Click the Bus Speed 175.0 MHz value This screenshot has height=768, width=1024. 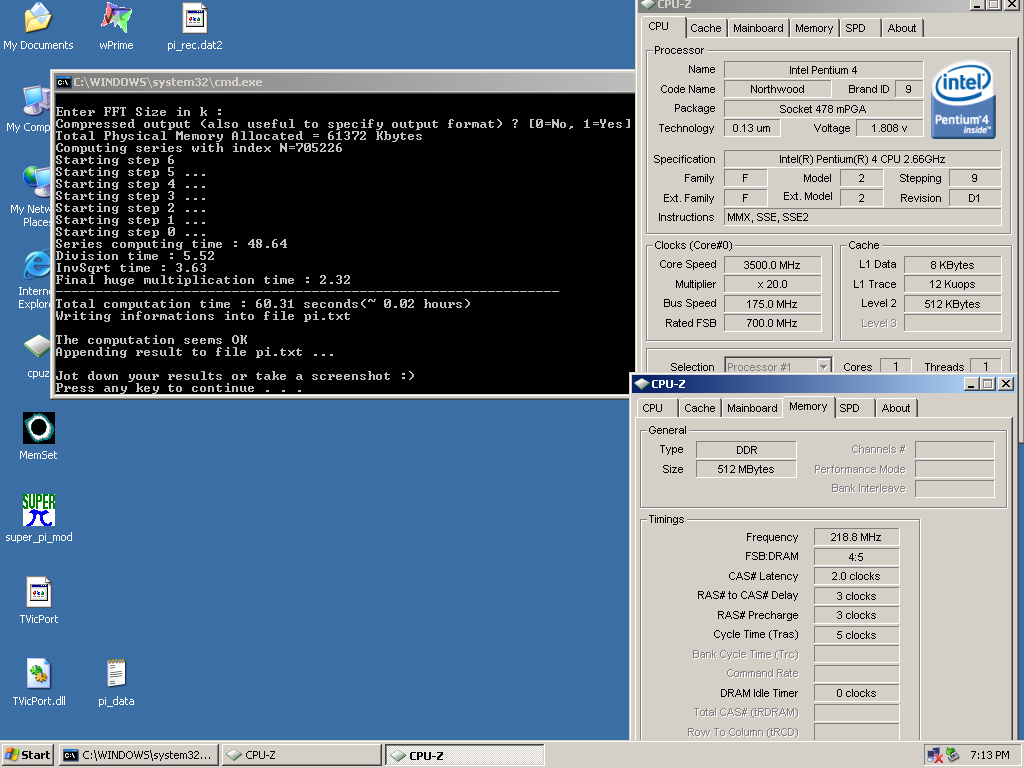pos(772,304)
